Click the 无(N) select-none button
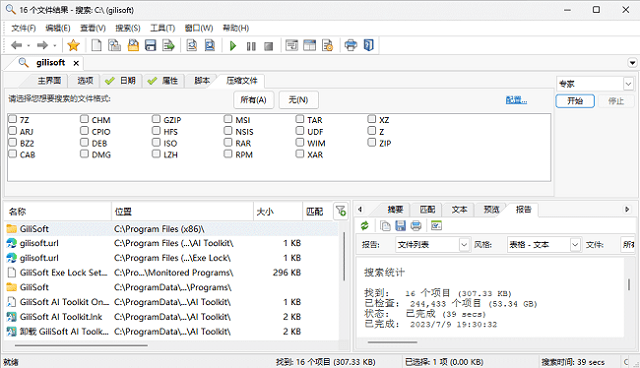 point(298,100)
